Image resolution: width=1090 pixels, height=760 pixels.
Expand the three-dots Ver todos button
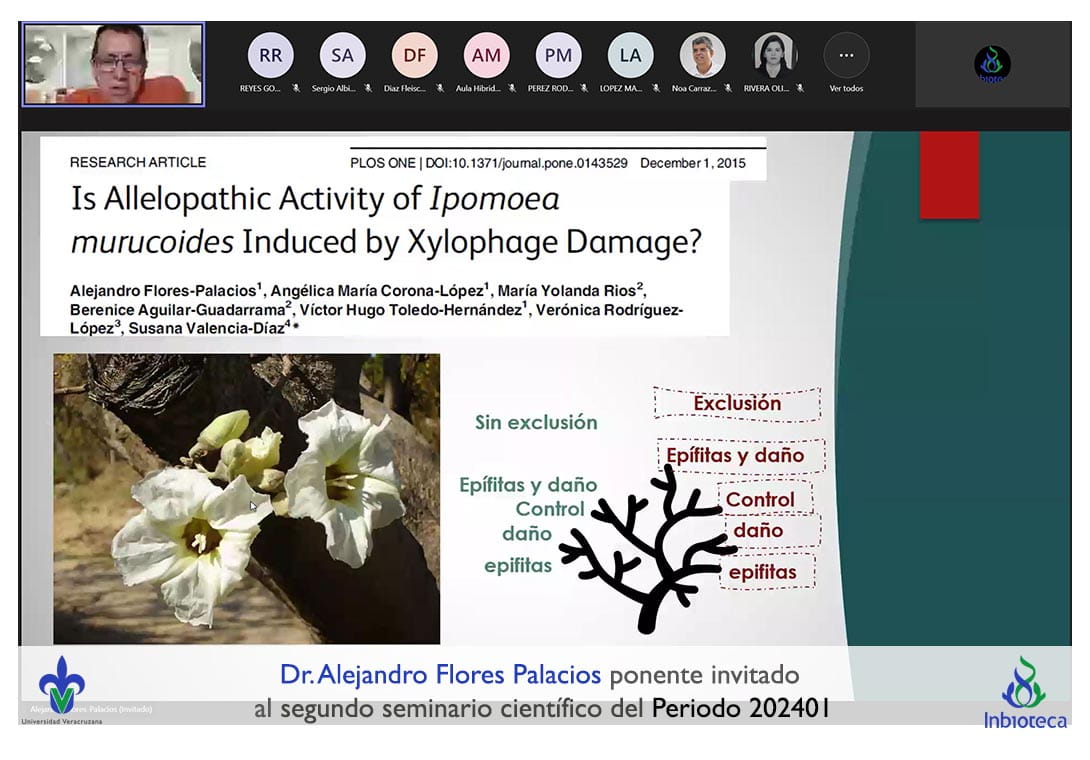[x=846, y=56]
